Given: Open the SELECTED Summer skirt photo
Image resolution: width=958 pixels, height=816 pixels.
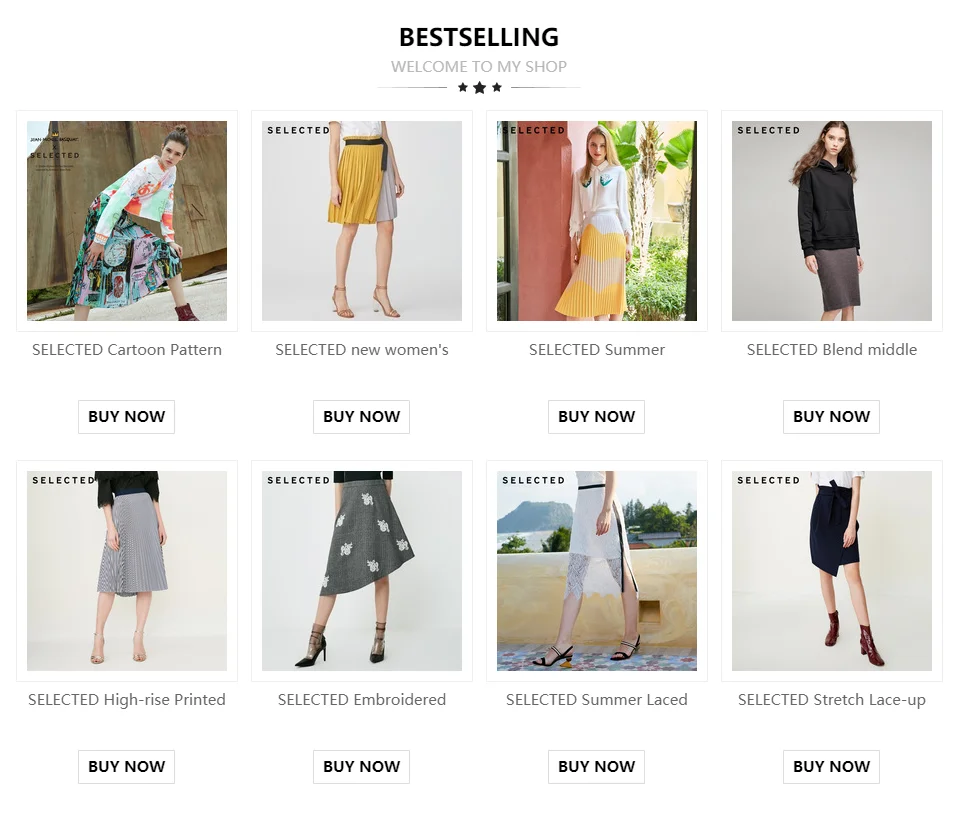Looking at the screenshot, I should click(x=596, y=220).
